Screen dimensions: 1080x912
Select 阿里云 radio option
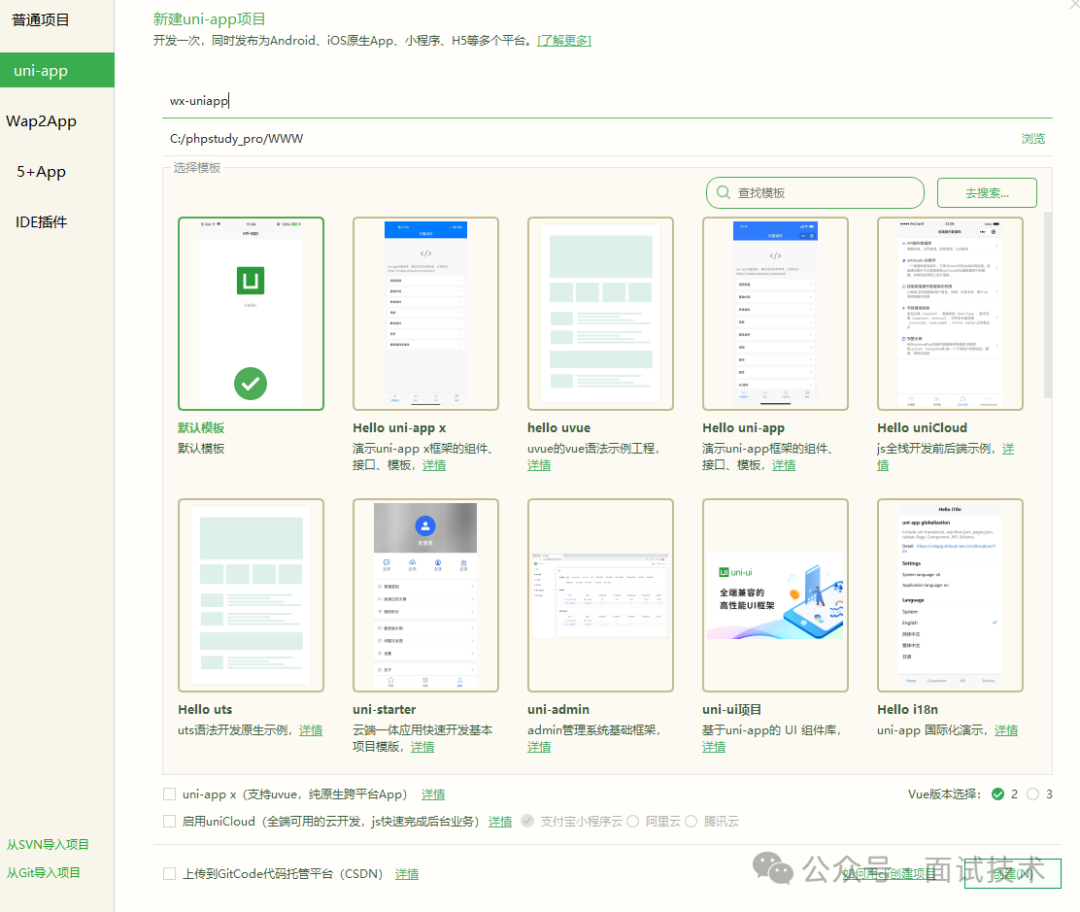[x=632, y=821]
